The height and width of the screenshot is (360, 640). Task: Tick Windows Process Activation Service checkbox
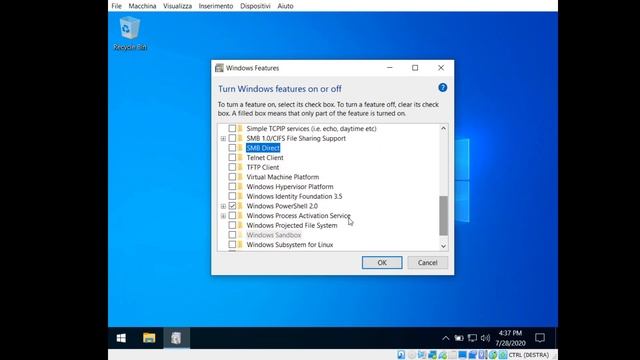232,216
